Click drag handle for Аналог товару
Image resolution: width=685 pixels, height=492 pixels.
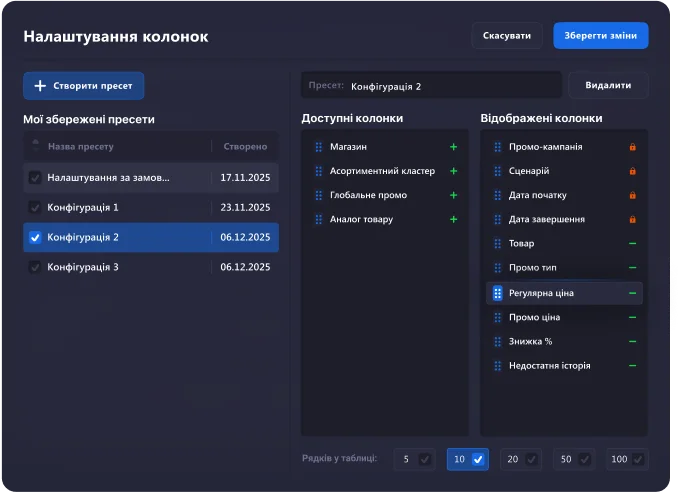[319, 219]
